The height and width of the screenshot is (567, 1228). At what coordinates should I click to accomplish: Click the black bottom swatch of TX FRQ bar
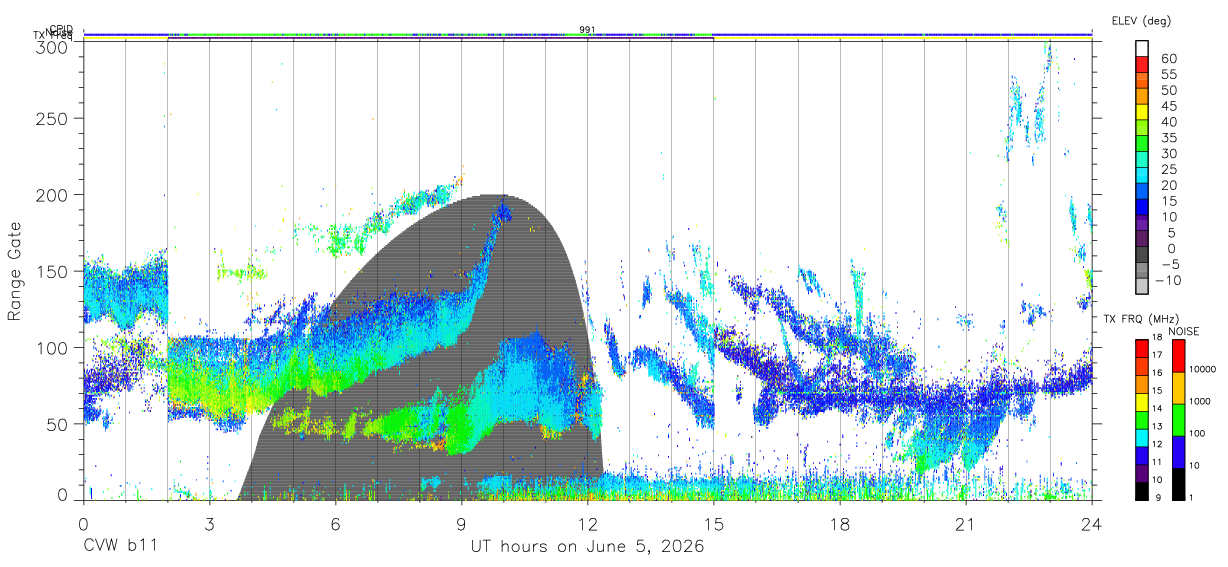pos(1142,491)
